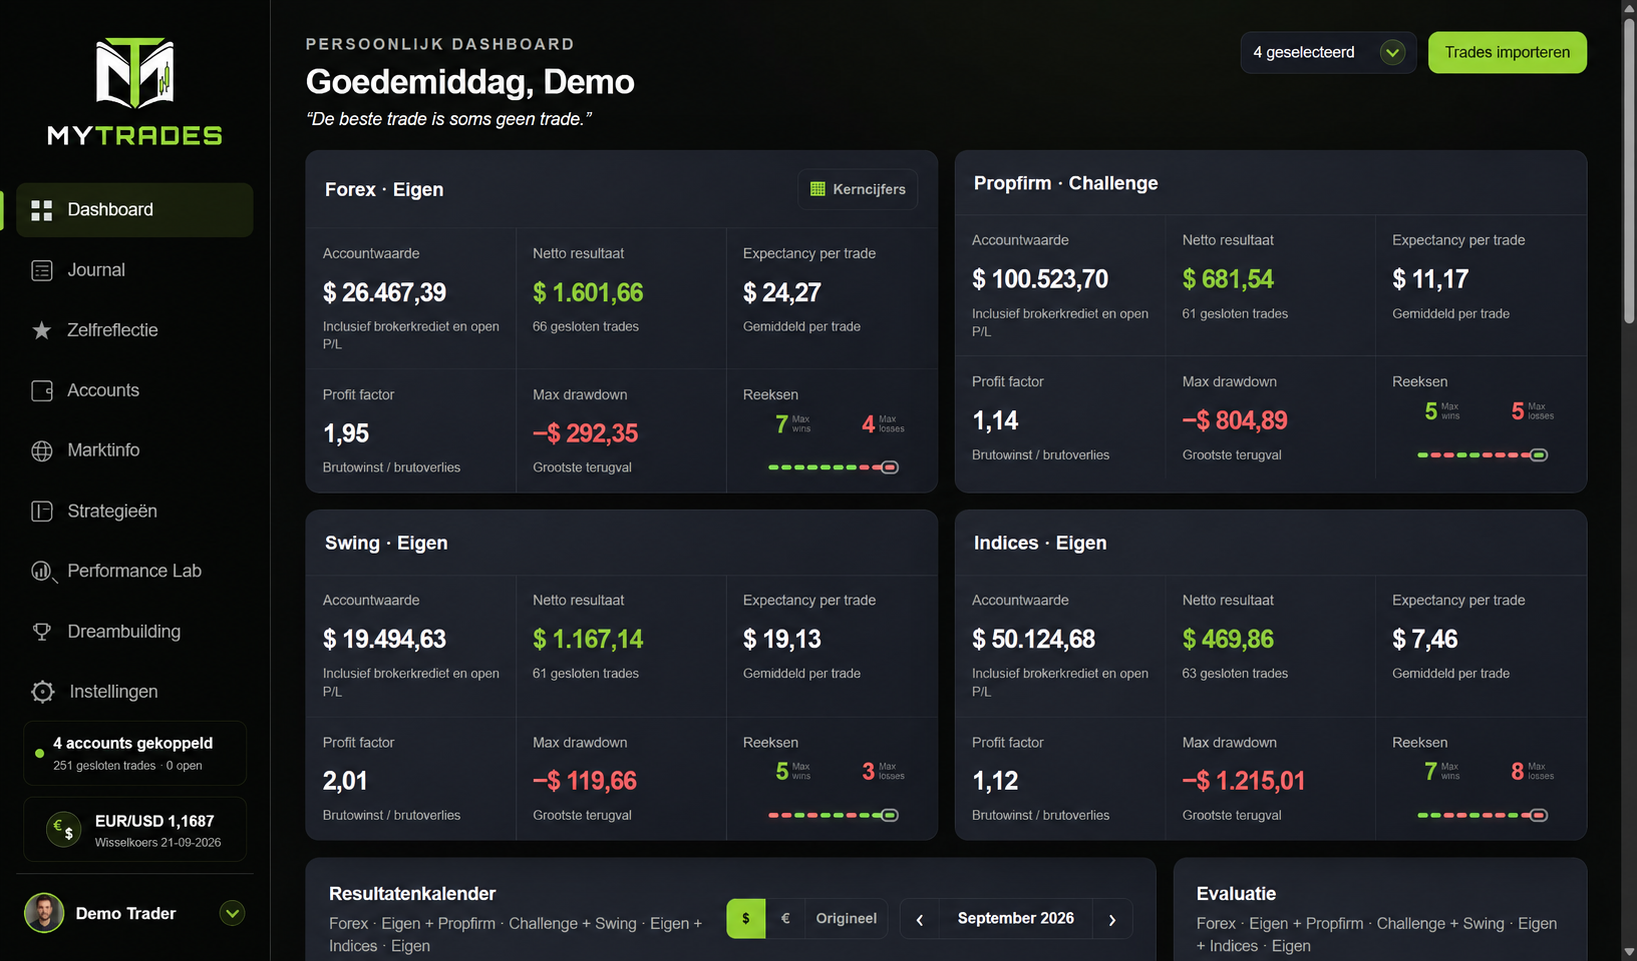Click the Dreambuilding trophy icon
Viewport: 1637px width, 961px height.
click(x=42, y=632)
